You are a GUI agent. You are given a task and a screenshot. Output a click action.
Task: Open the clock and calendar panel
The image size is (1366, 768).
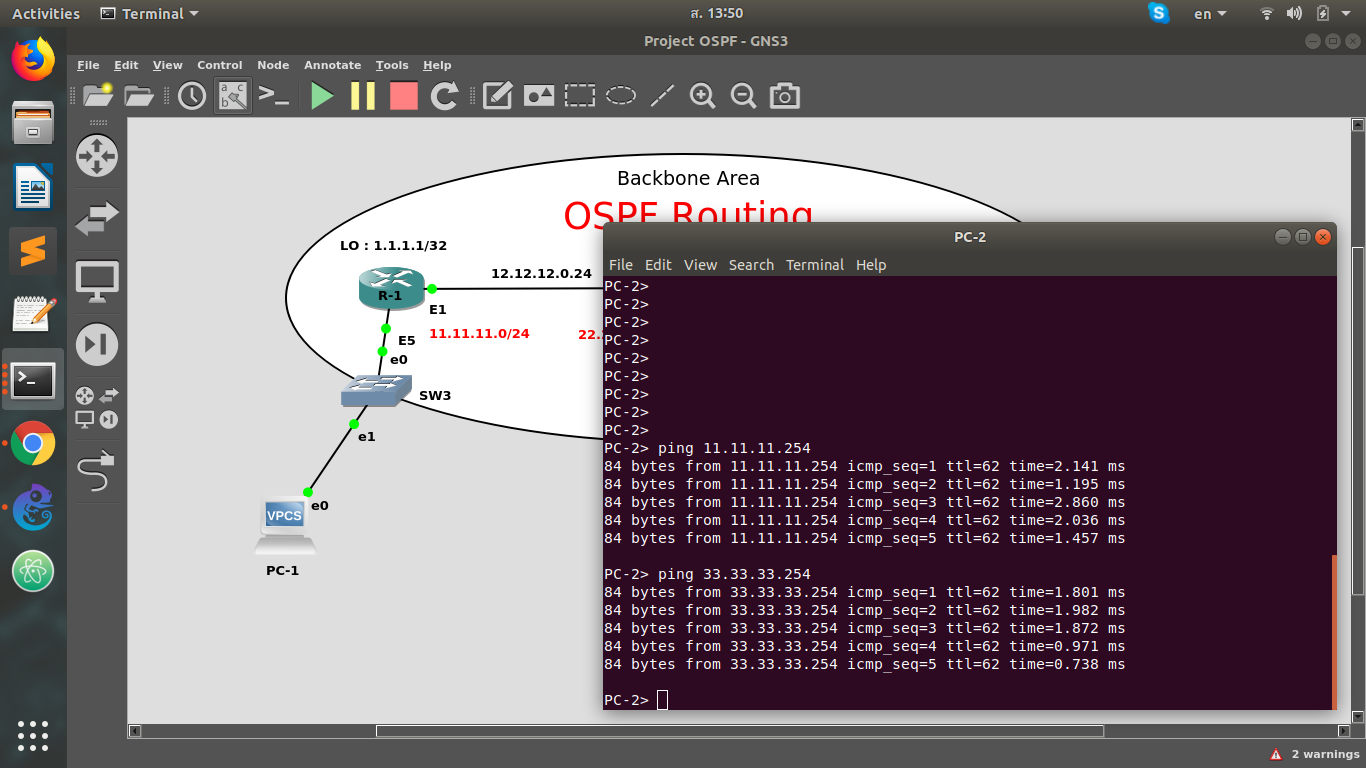717,13
